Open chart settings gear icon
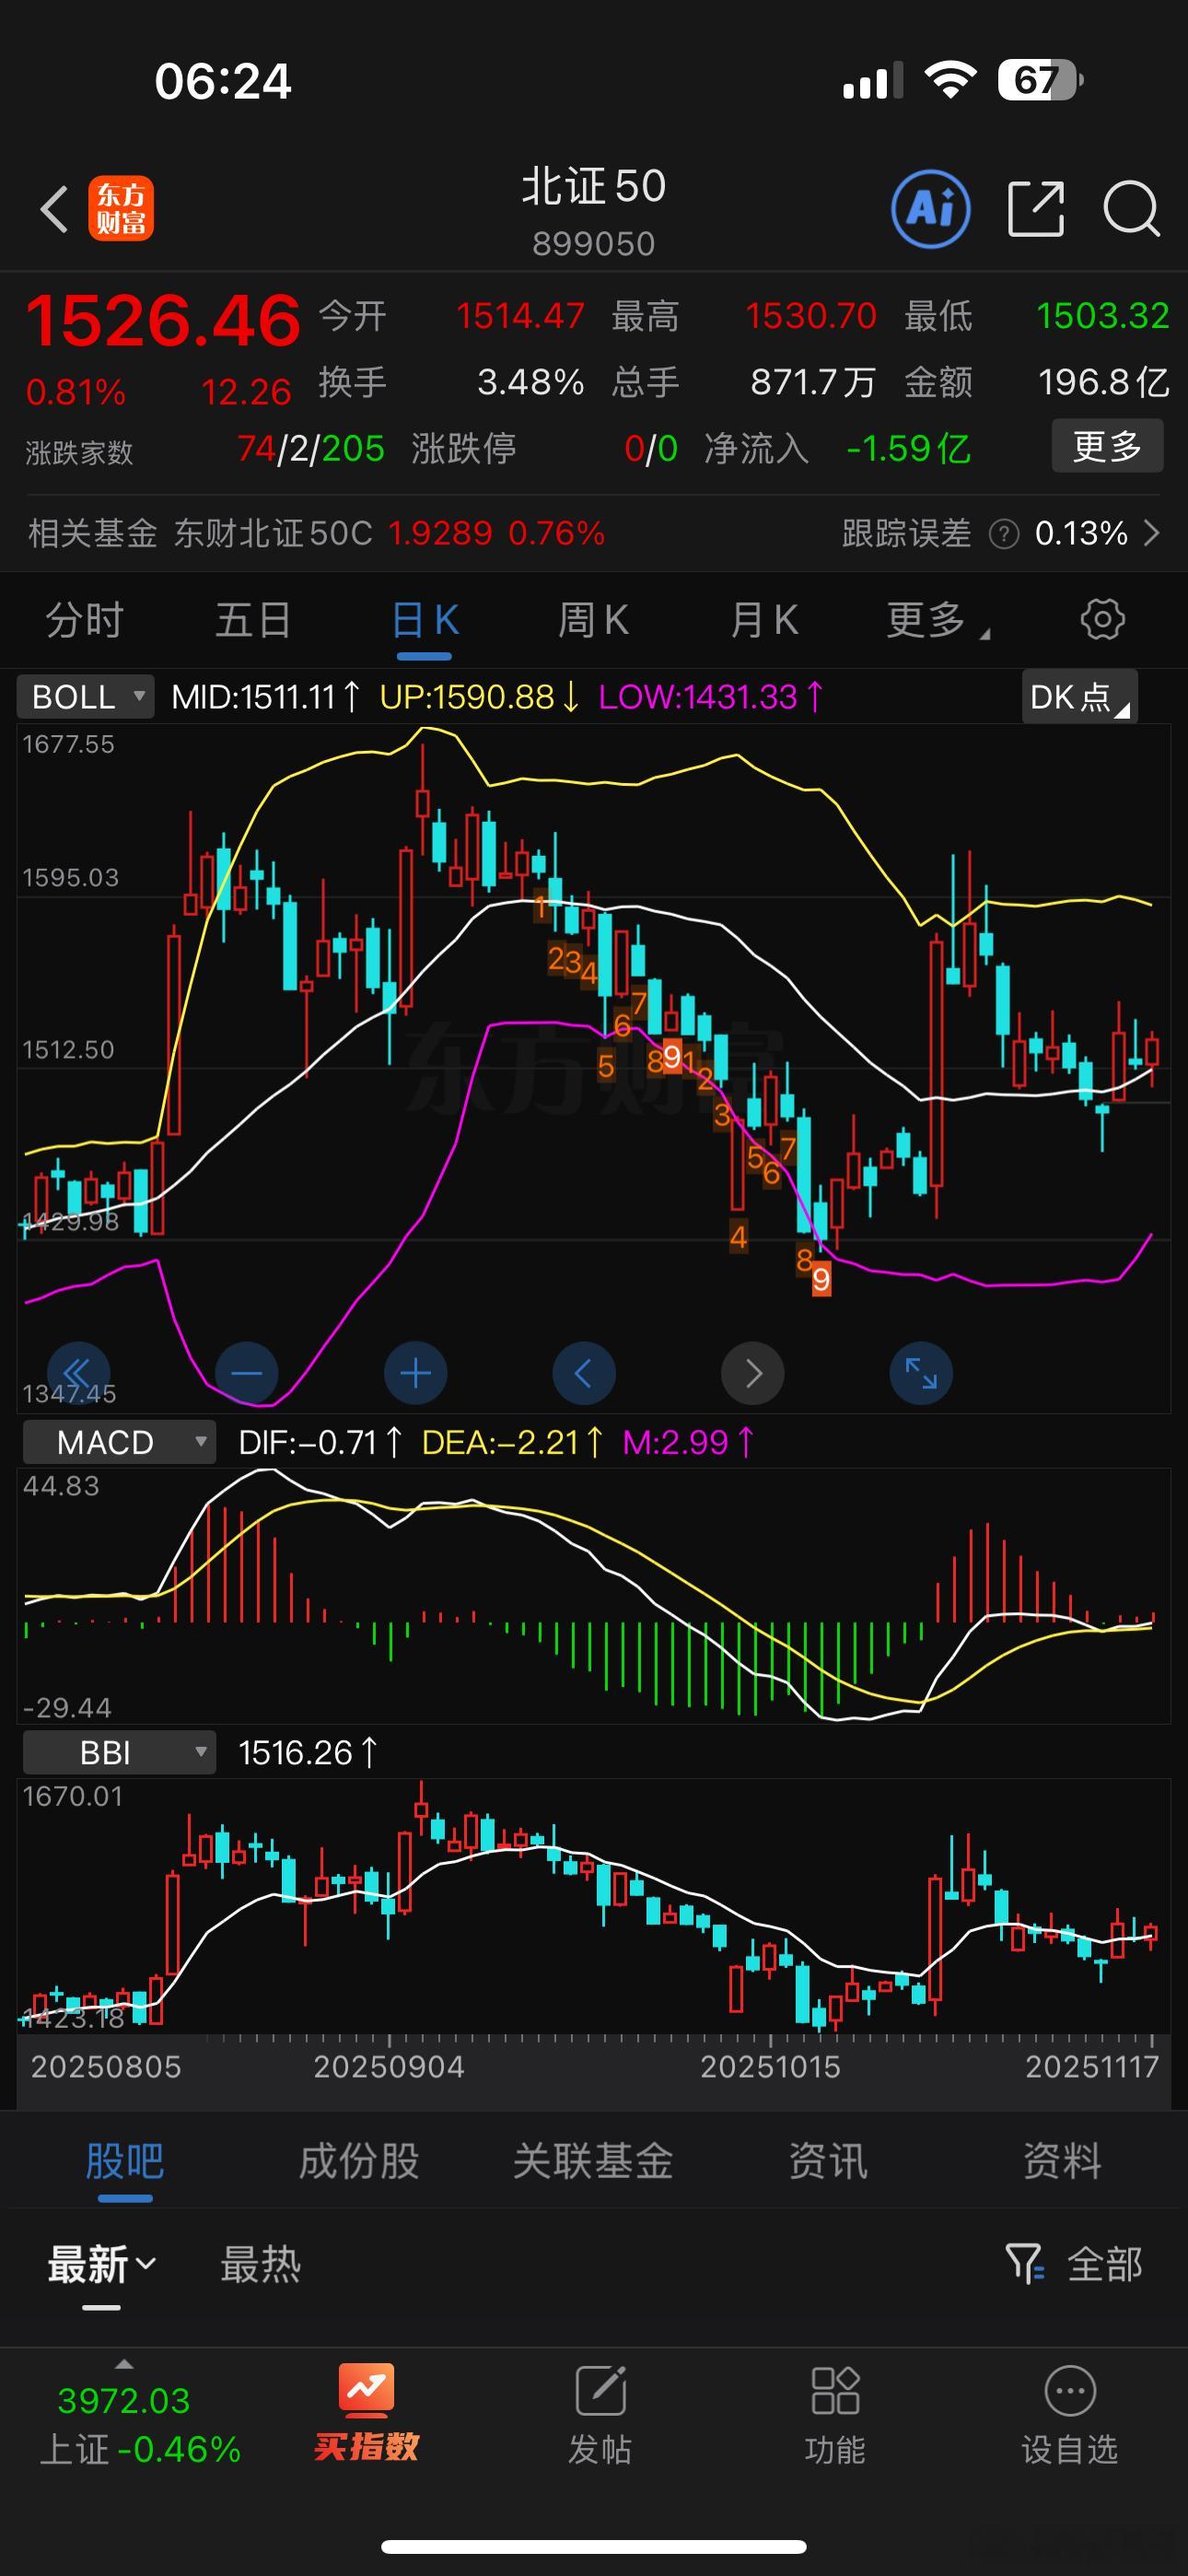The height and width of the screenshot is (2576, 1188). tap(1102, 619)
